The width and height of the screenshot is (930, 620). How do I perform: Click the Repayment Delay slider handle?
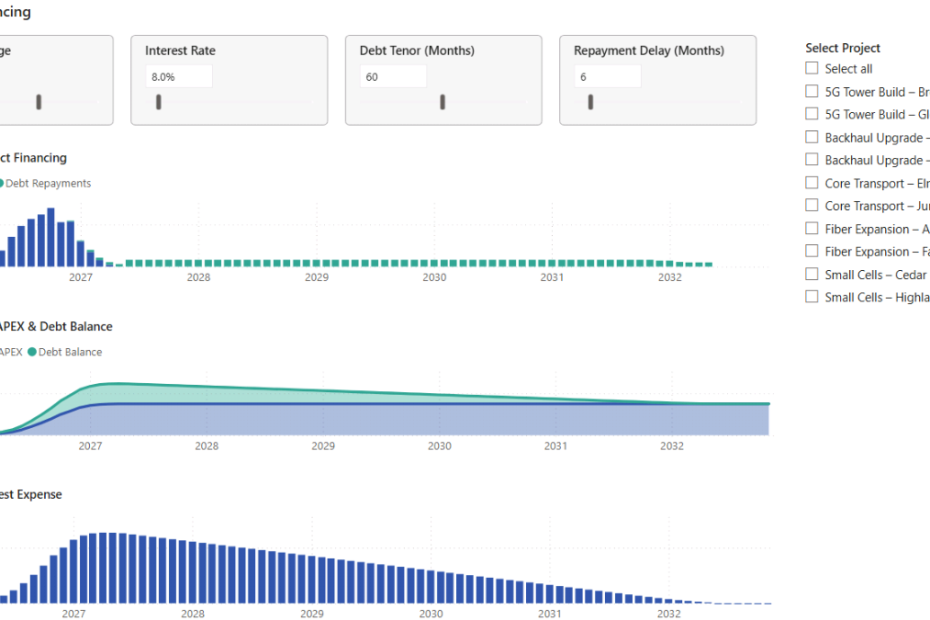click(x=590, y=101)
